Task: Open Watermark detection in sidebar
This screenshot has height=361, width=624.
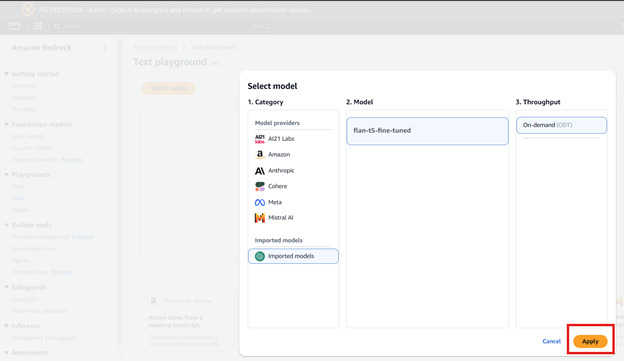Action: click(x=40, y=310)
